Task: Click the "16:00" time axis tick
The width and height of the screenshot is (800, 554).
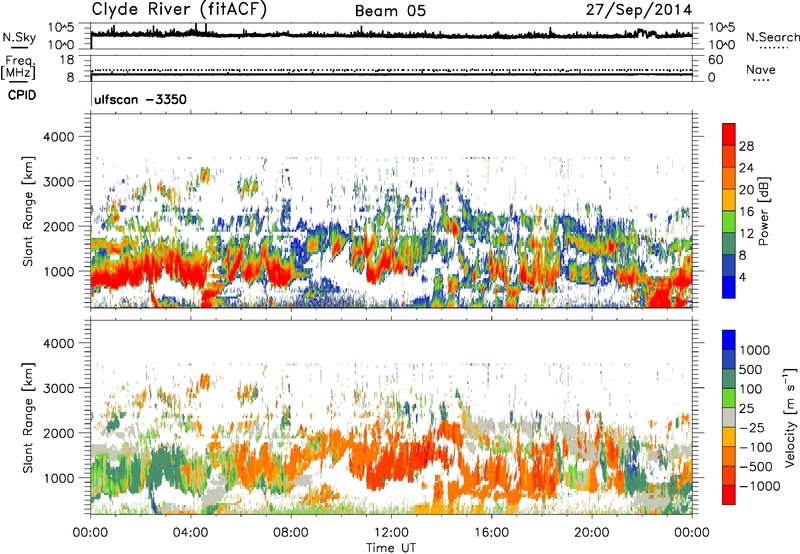Action: (x=491, y=533)
